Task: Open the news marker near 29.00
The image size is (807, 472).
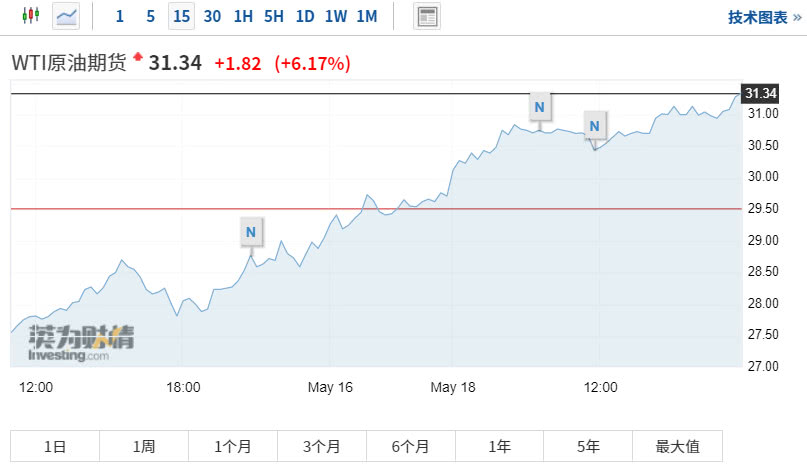Action: (x=251, y=233)
